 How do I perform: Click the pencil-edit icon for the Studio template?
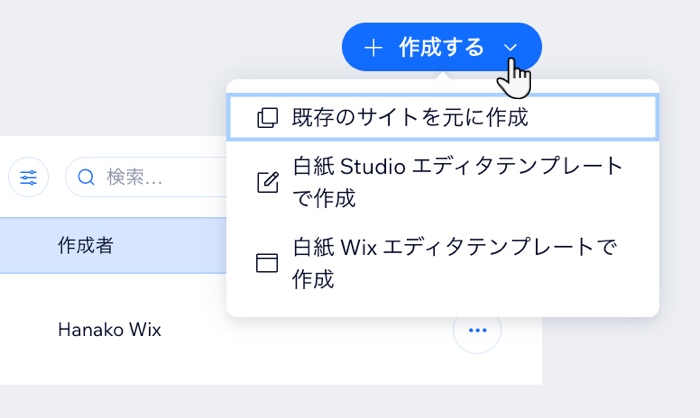tap(267, 182)
